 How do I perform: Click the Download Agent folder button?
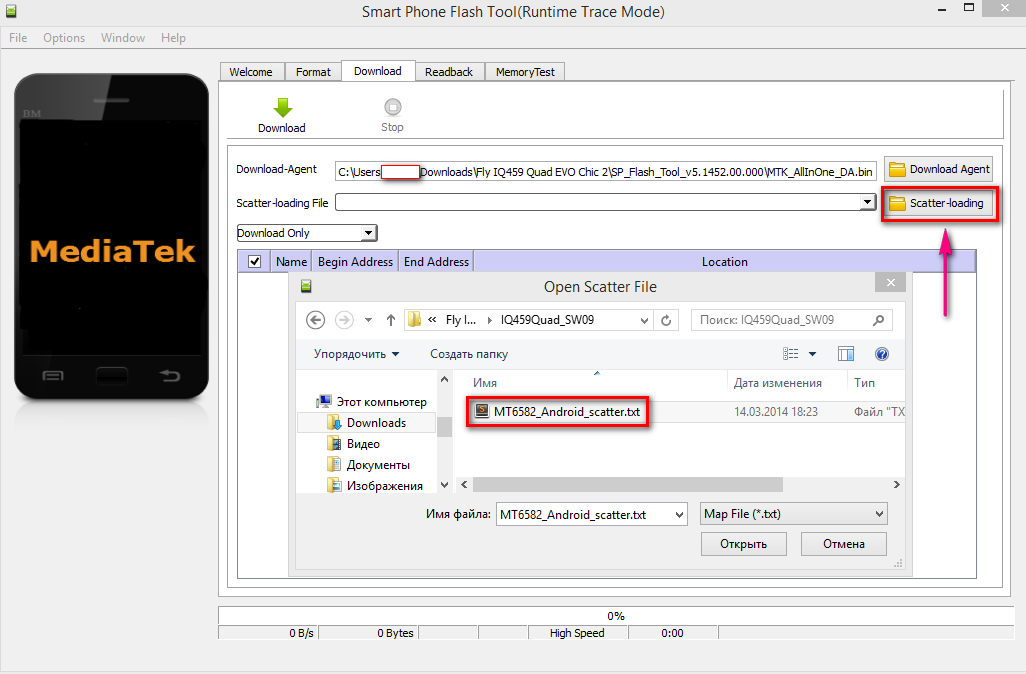[x=938, y=170]
